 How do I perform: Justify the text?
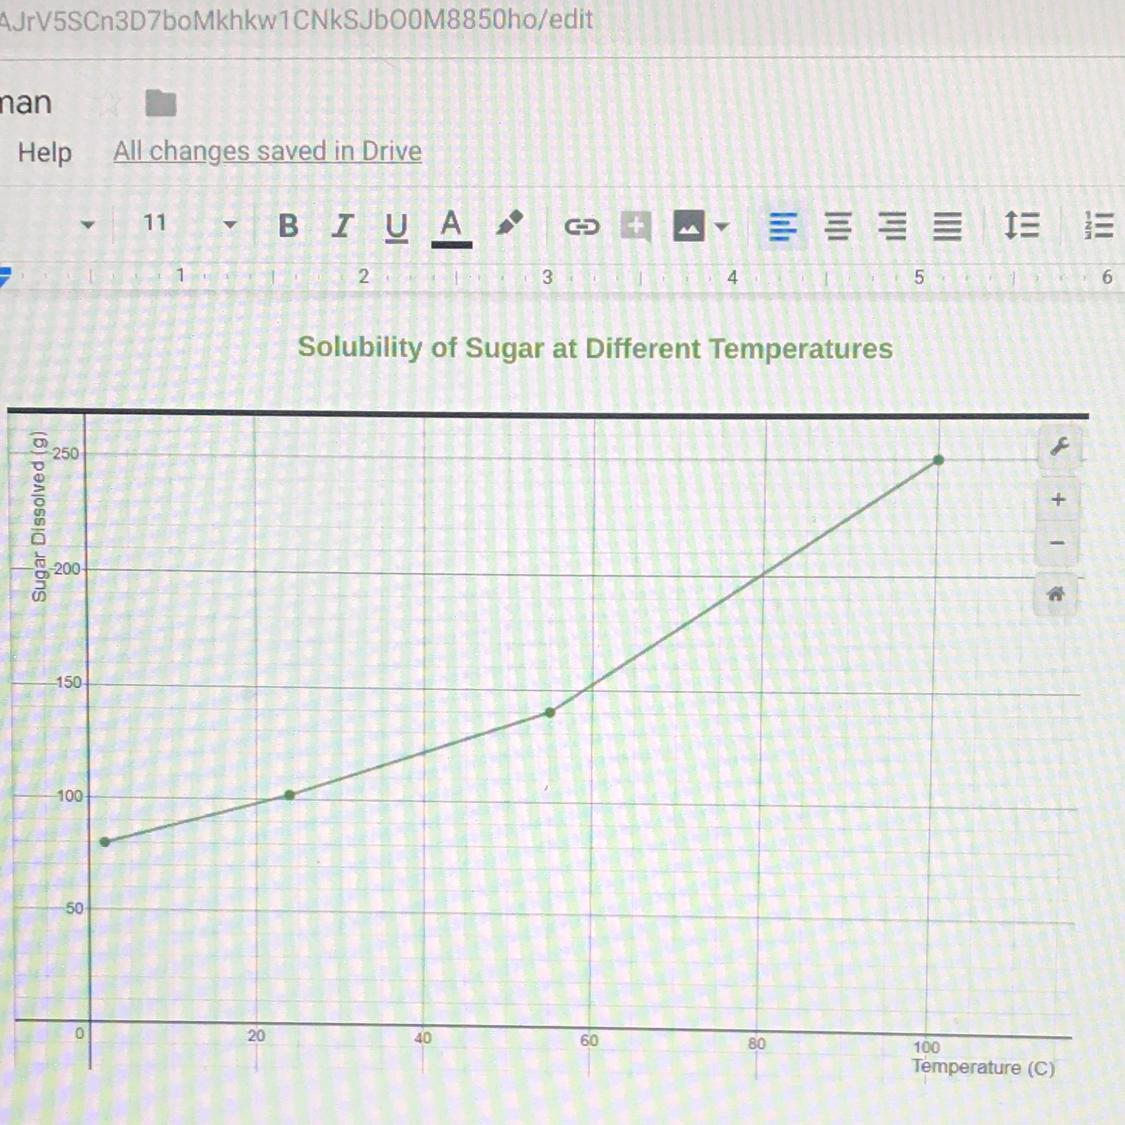947,227
